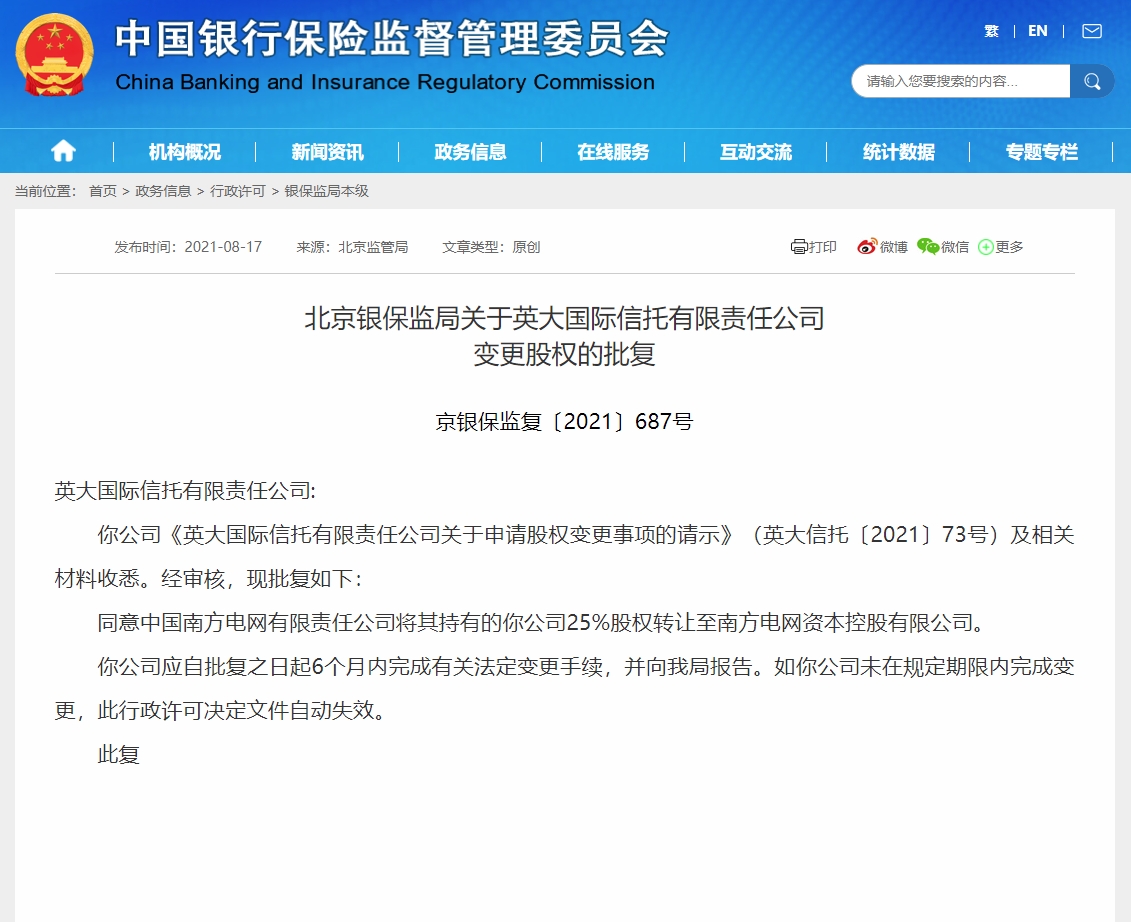Click publish date 2021-08-17
1131x922 pixels.
223,247
